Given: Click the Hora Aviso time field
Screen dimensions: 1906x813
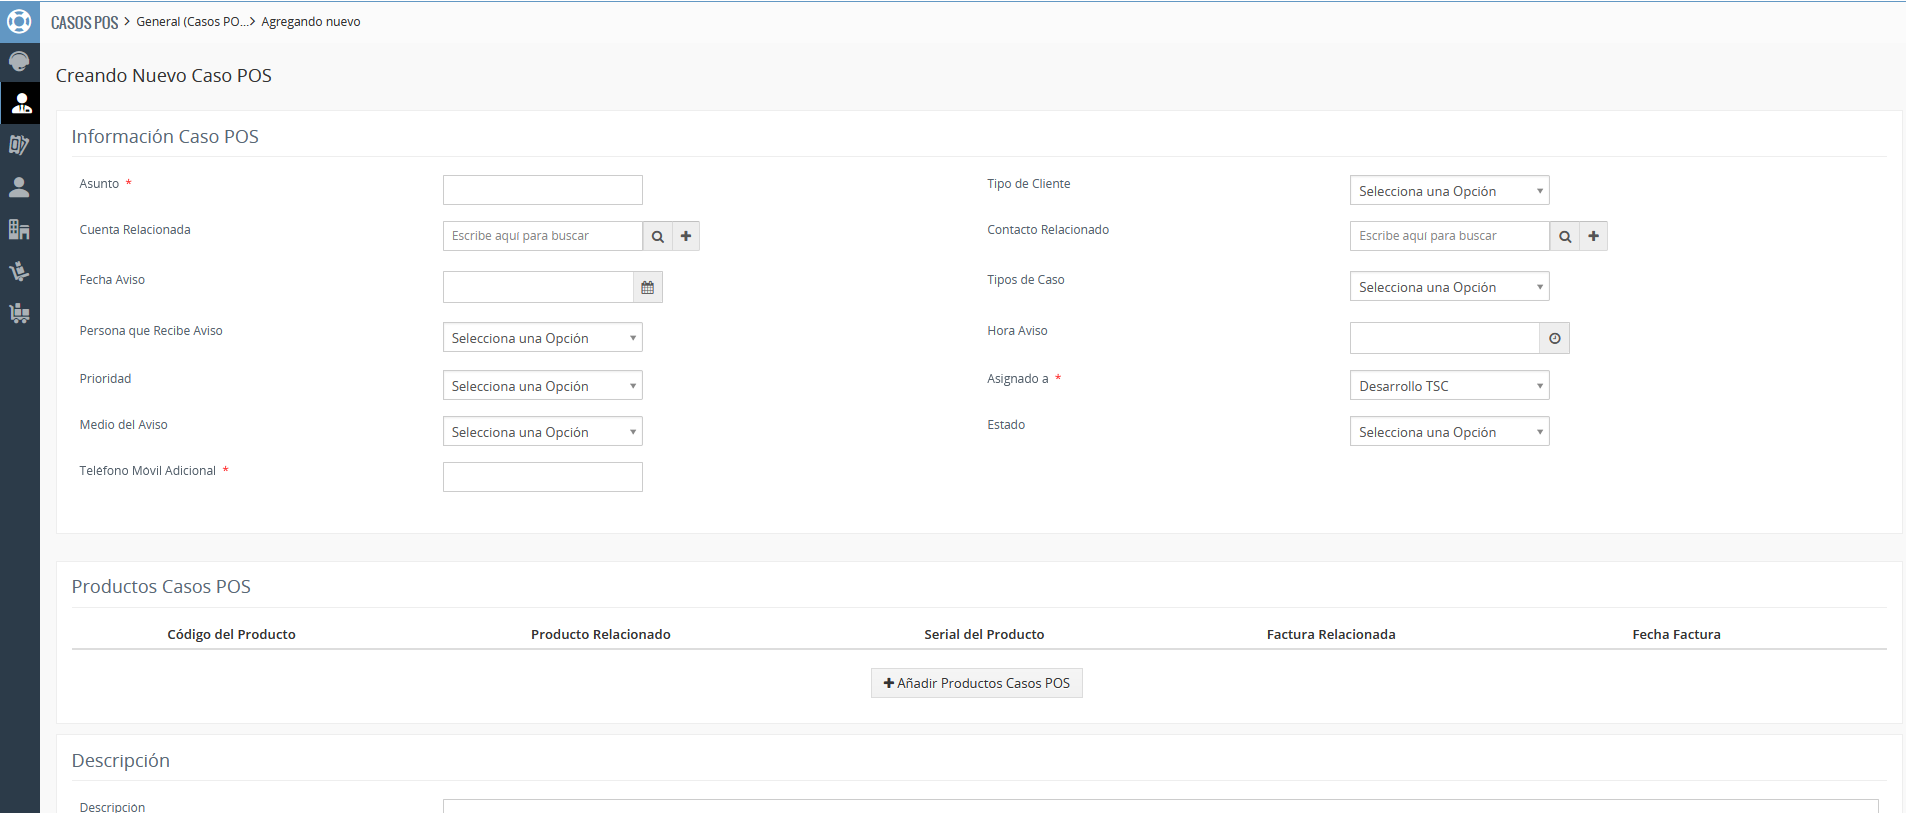Looking at the screenshot, I should (1444, 338).
